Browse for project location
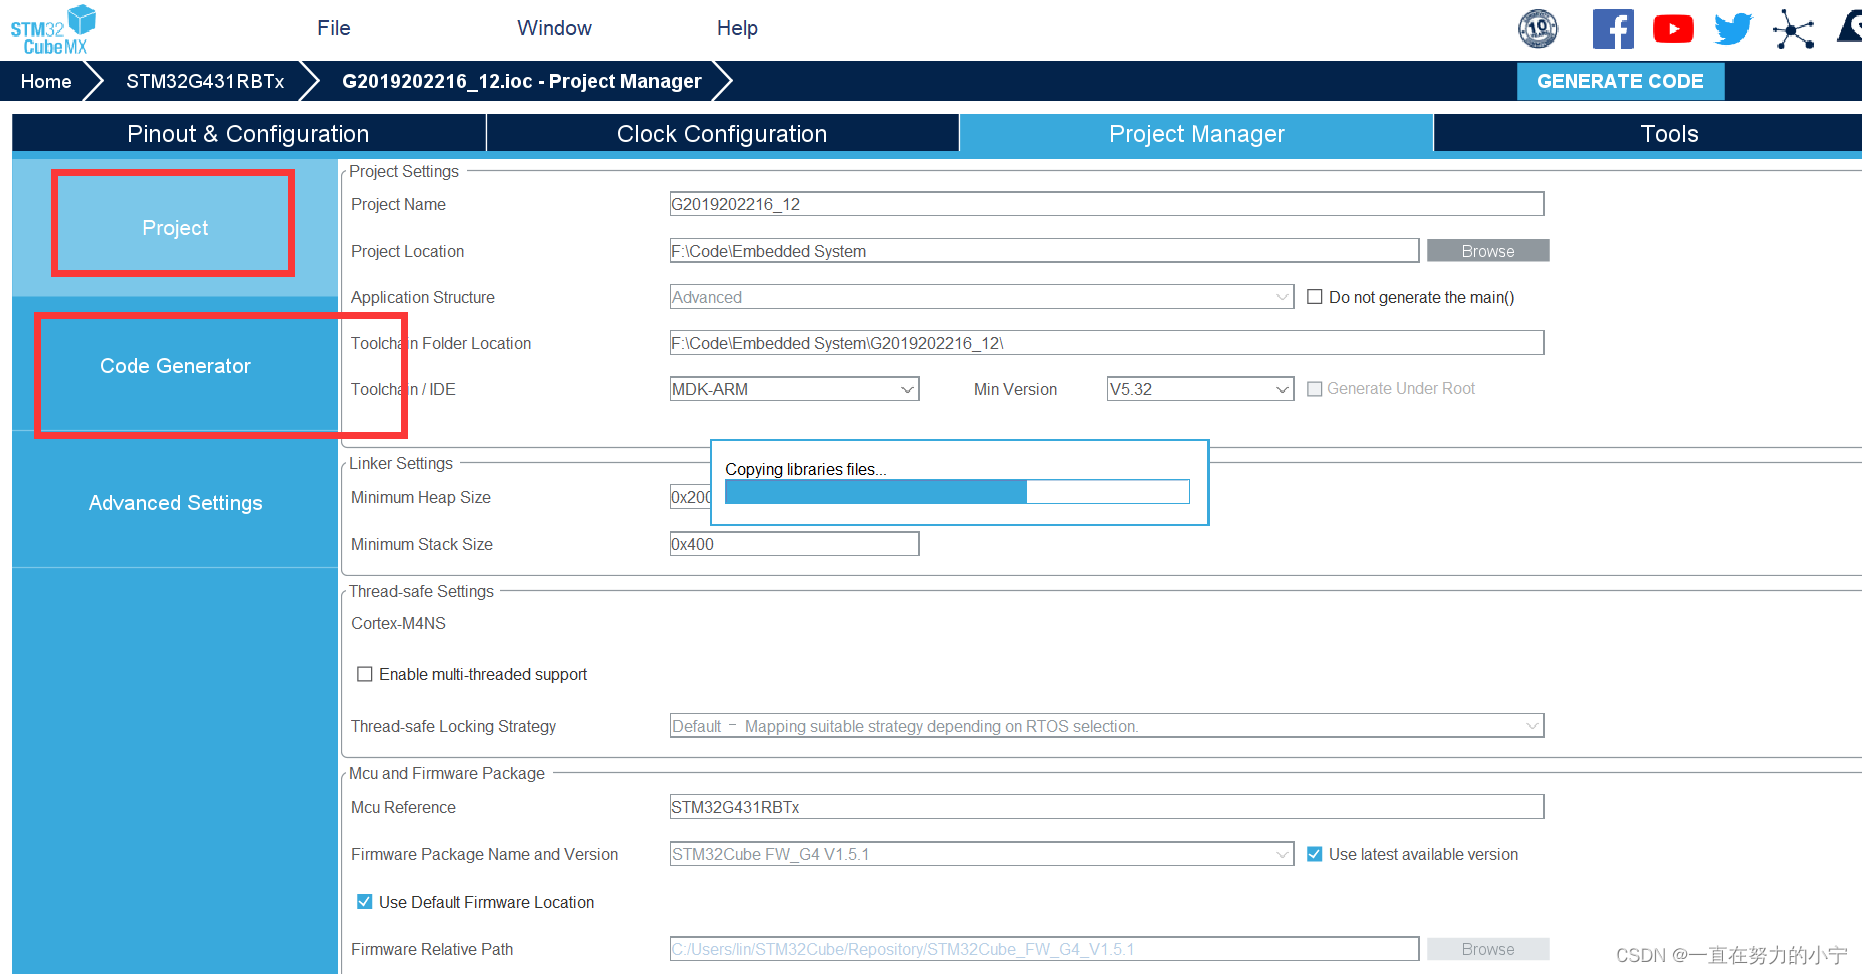This screenshot has height=974, width=1862. coord(1488,251)
